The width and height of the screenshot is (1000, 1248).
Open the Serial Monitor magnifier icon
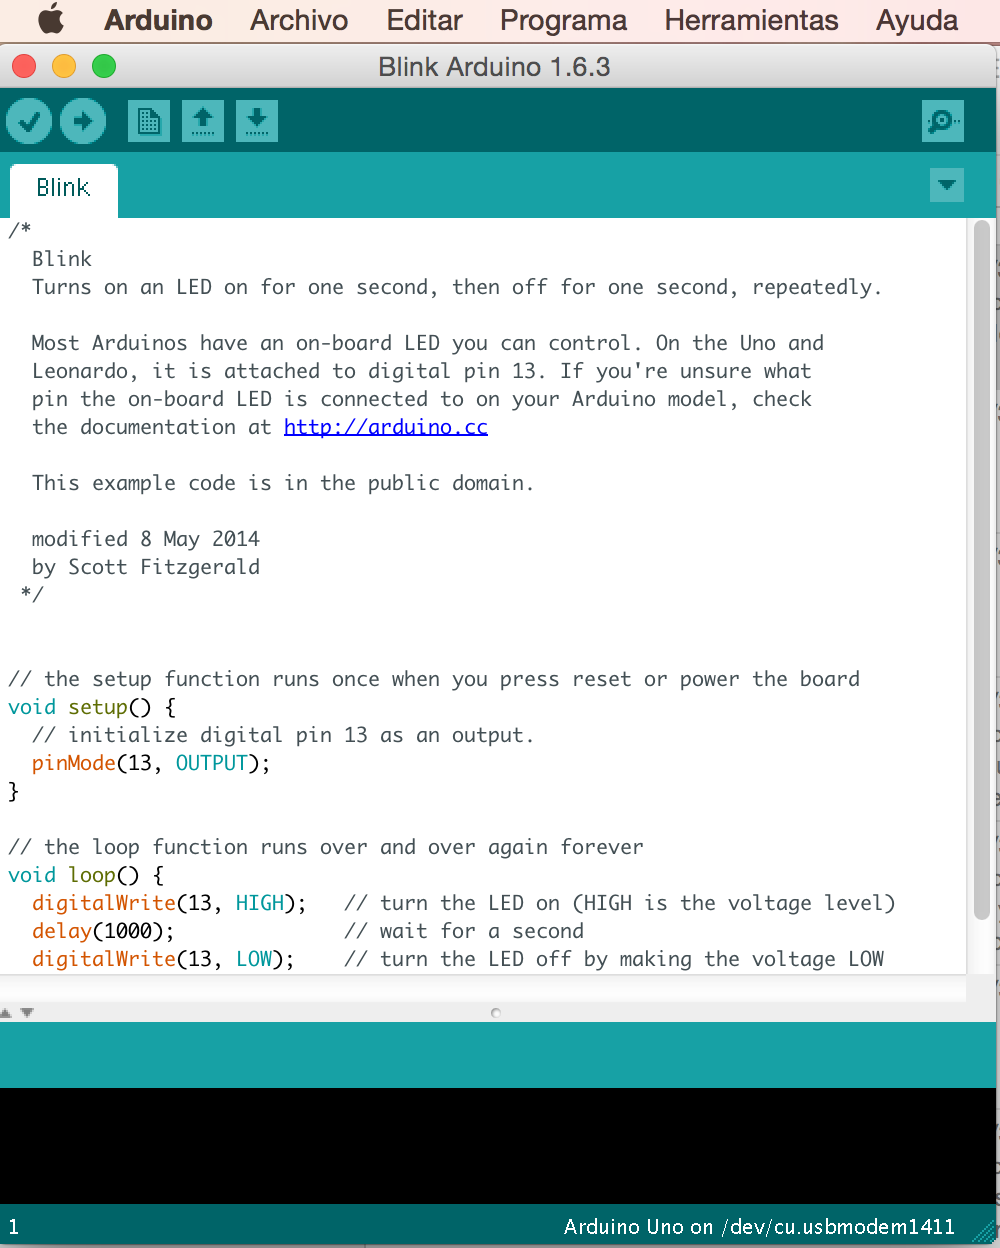(943, 122)
